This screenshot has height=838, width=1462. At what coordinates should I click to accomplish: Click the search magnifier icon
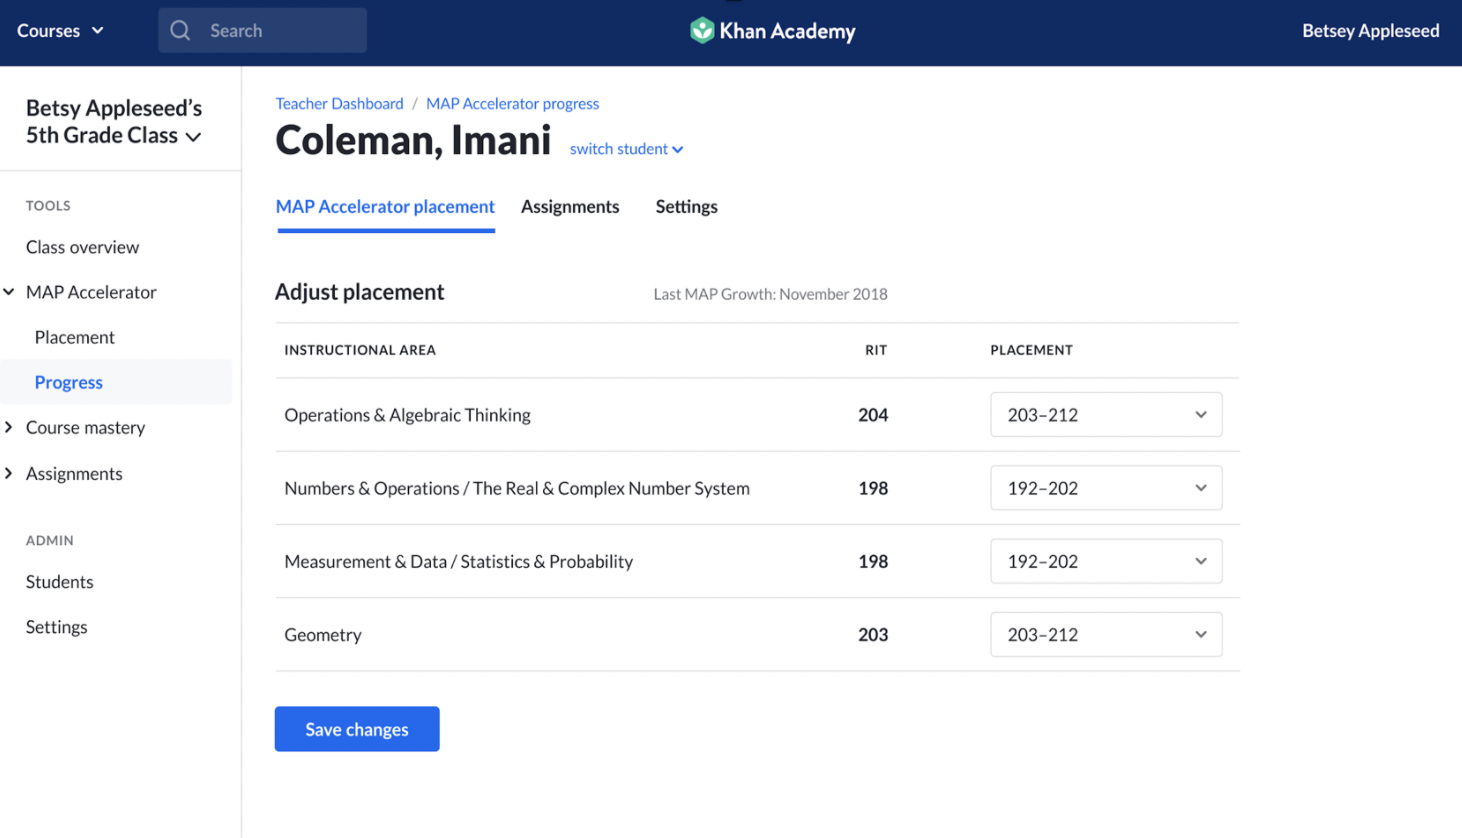[x=180, y=31]
